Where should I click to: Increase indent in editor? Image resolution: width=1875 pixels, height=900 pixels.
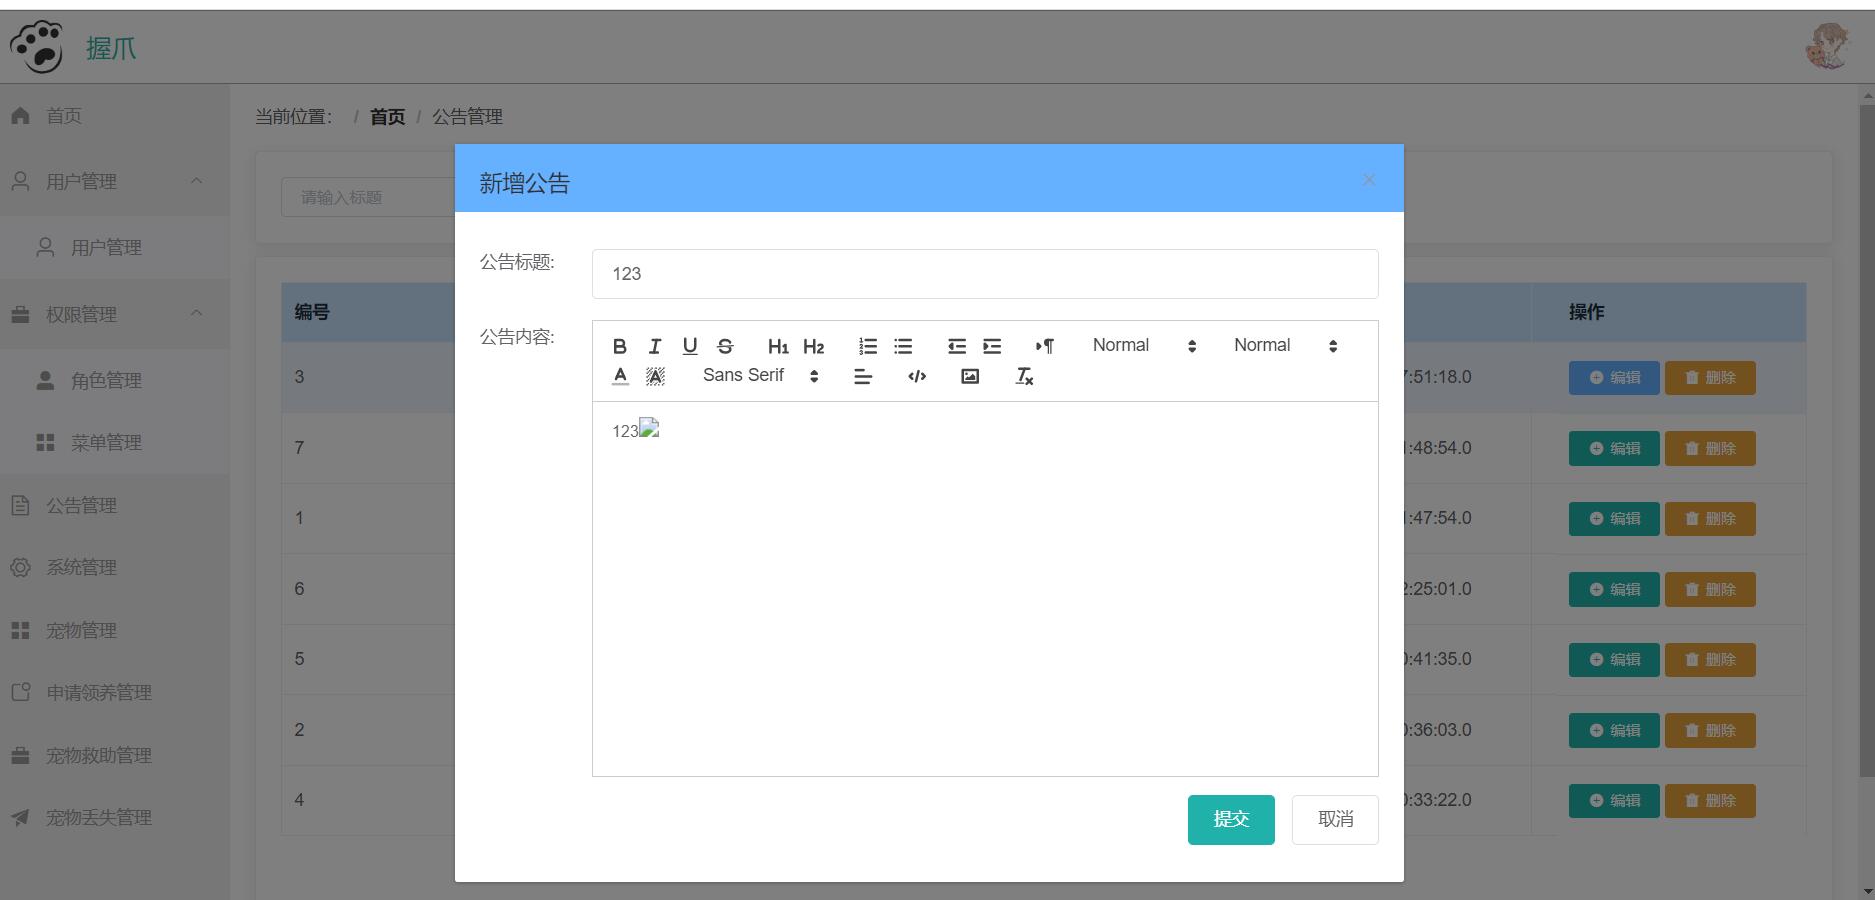[992, 346]
